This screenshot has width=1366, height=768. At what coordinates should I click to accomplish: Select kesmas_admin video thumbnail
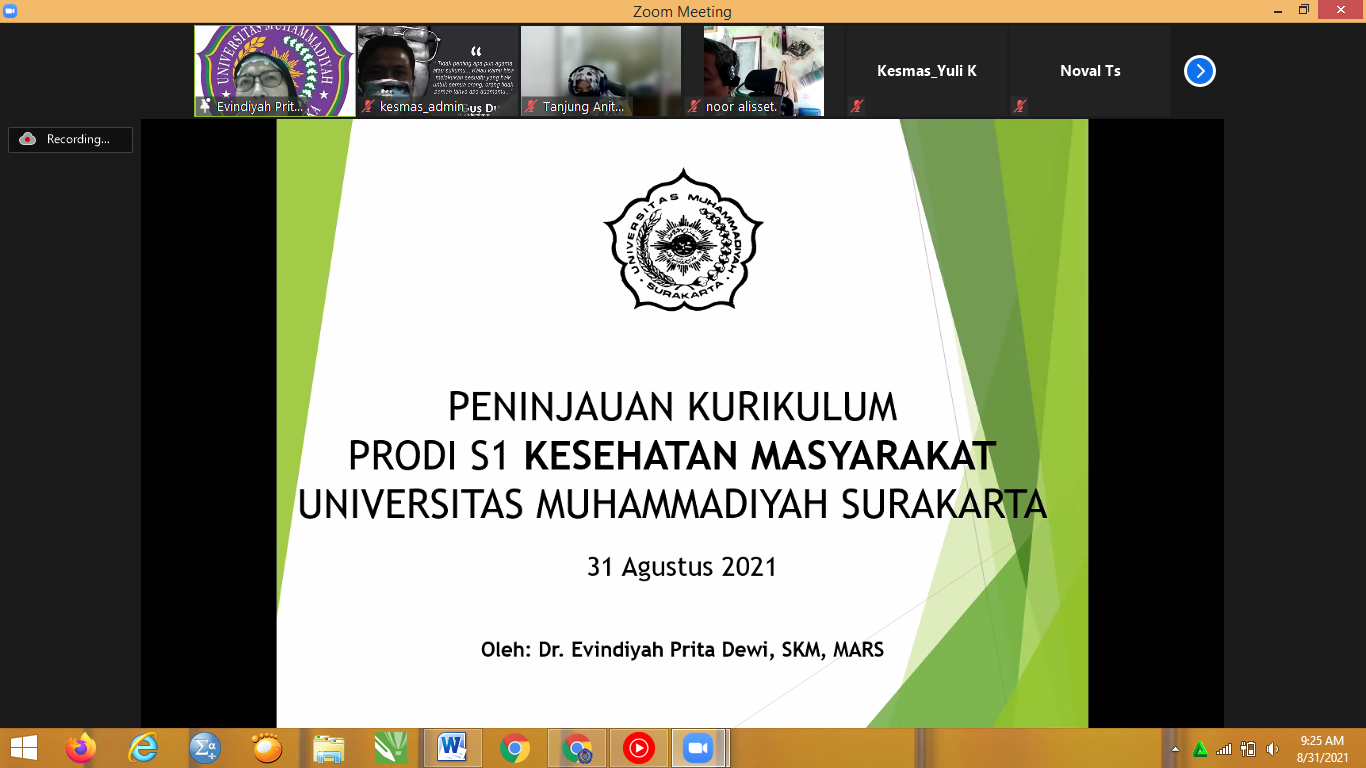438,71
